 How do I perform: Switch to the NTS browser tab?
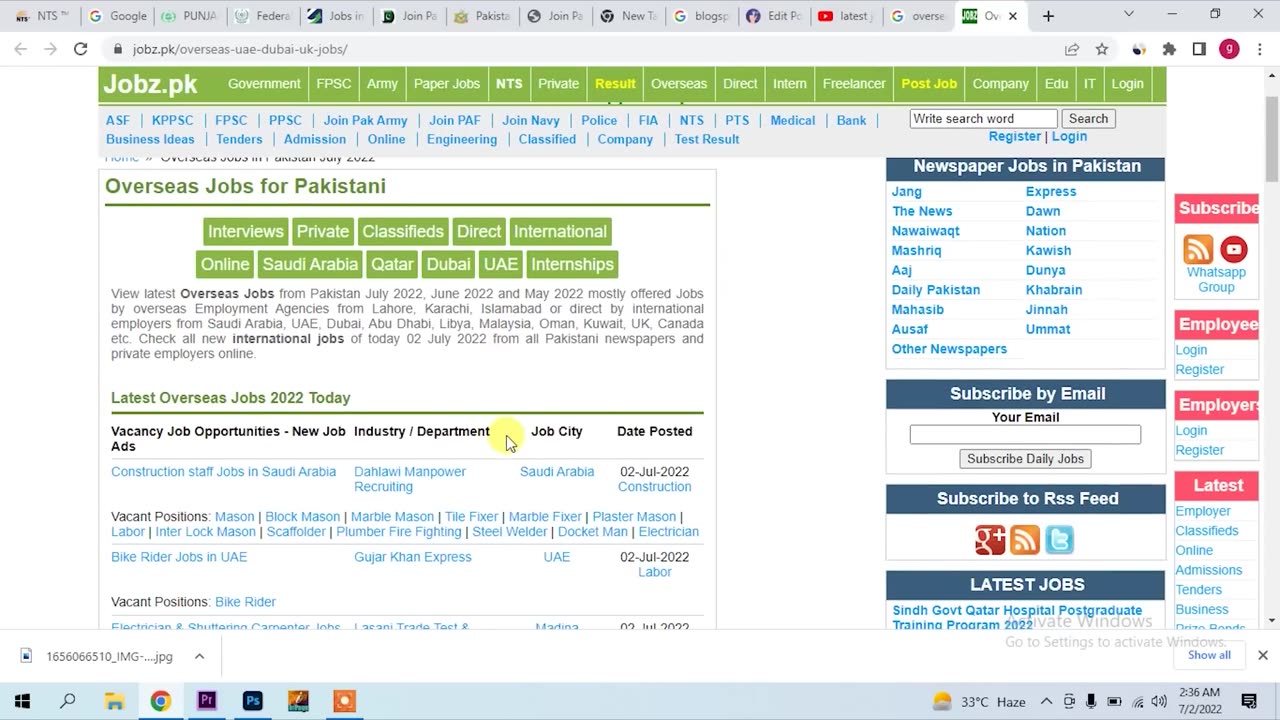41,16
